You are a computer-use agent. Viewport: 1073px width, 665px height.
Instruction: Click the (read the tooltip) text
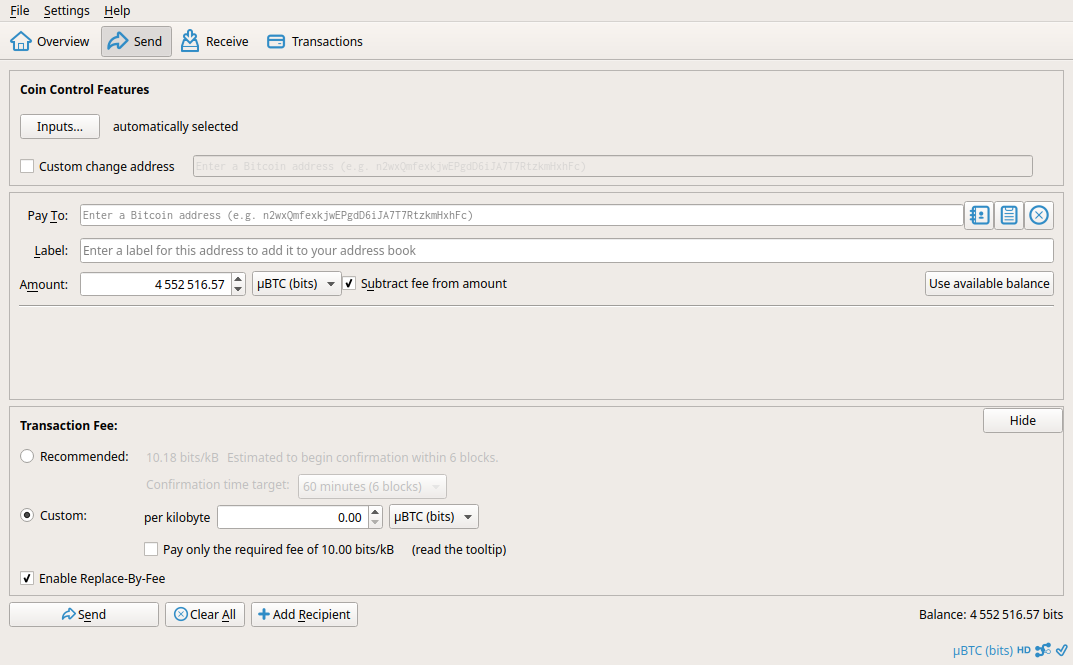pyautogui.click(x=458, y=549)
